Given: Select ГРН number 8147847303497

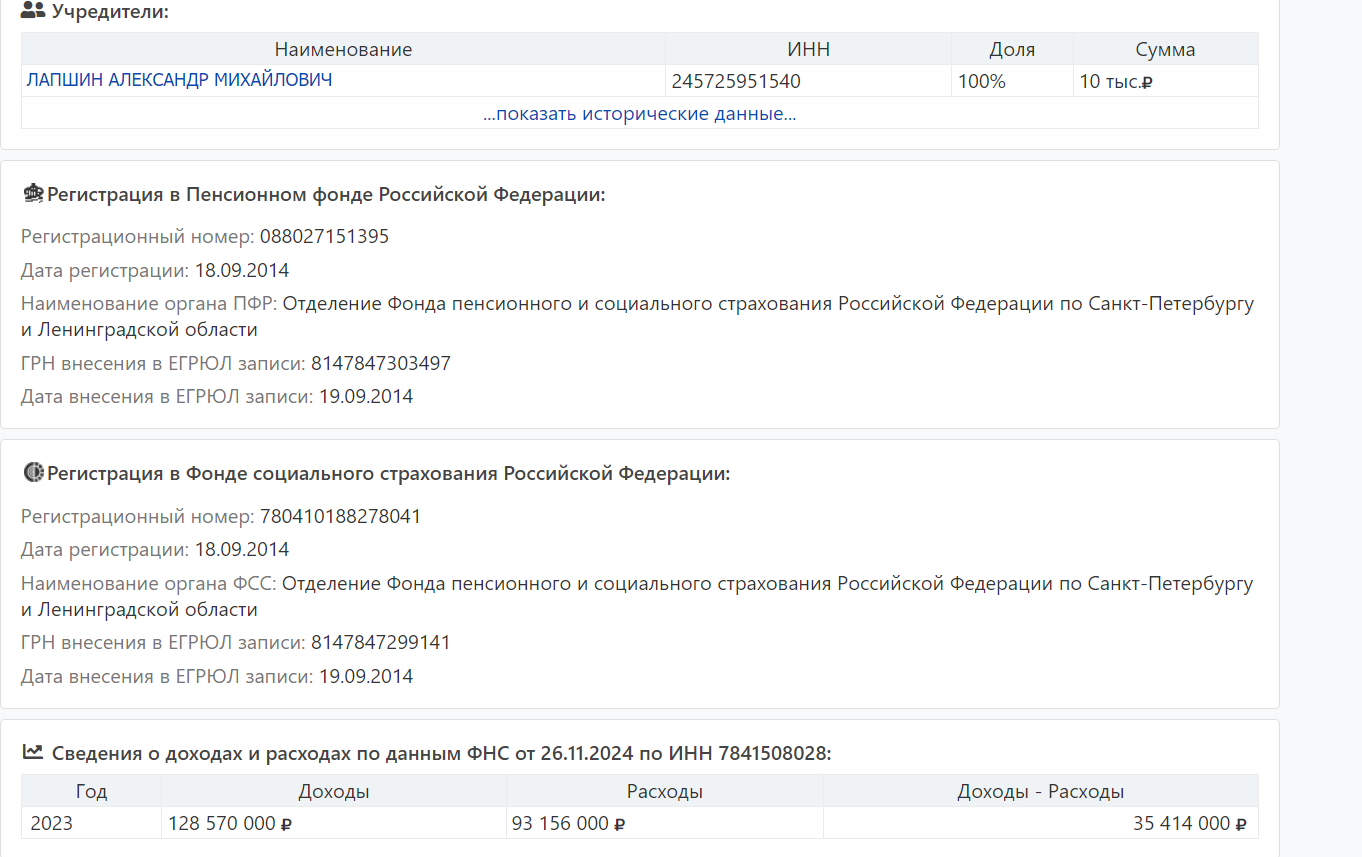Looking at the screenshot, I should click(x=381, y=363).
